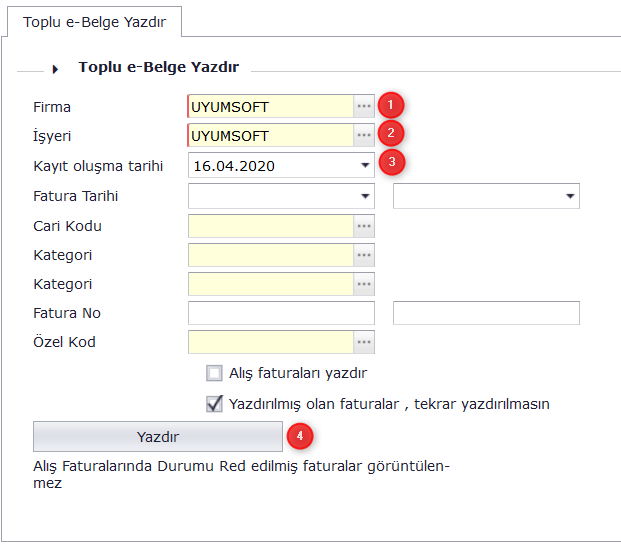Switch to the Toplu e-Belge Yazdır tab
Viewport: 621px width, 545px height.
click(95, 20)
